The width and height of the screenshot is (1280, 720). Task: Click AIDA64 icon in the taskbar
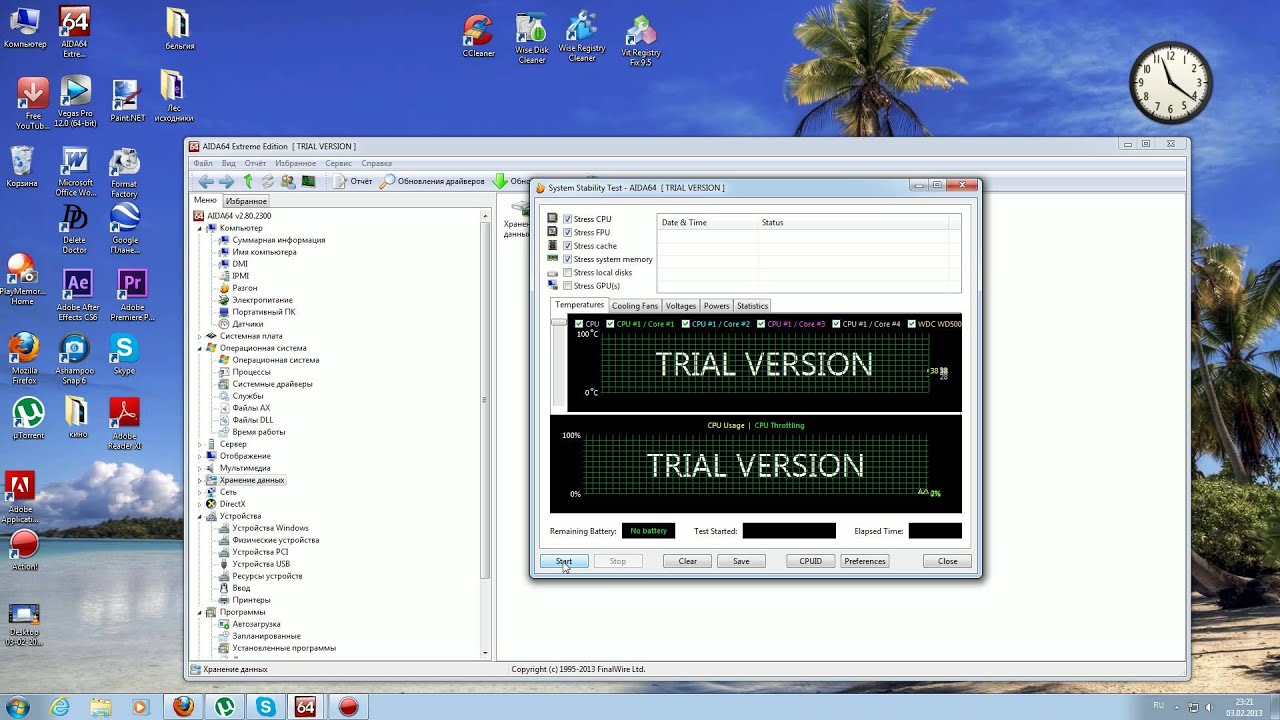pyautogui.click(x=306, y=706)
